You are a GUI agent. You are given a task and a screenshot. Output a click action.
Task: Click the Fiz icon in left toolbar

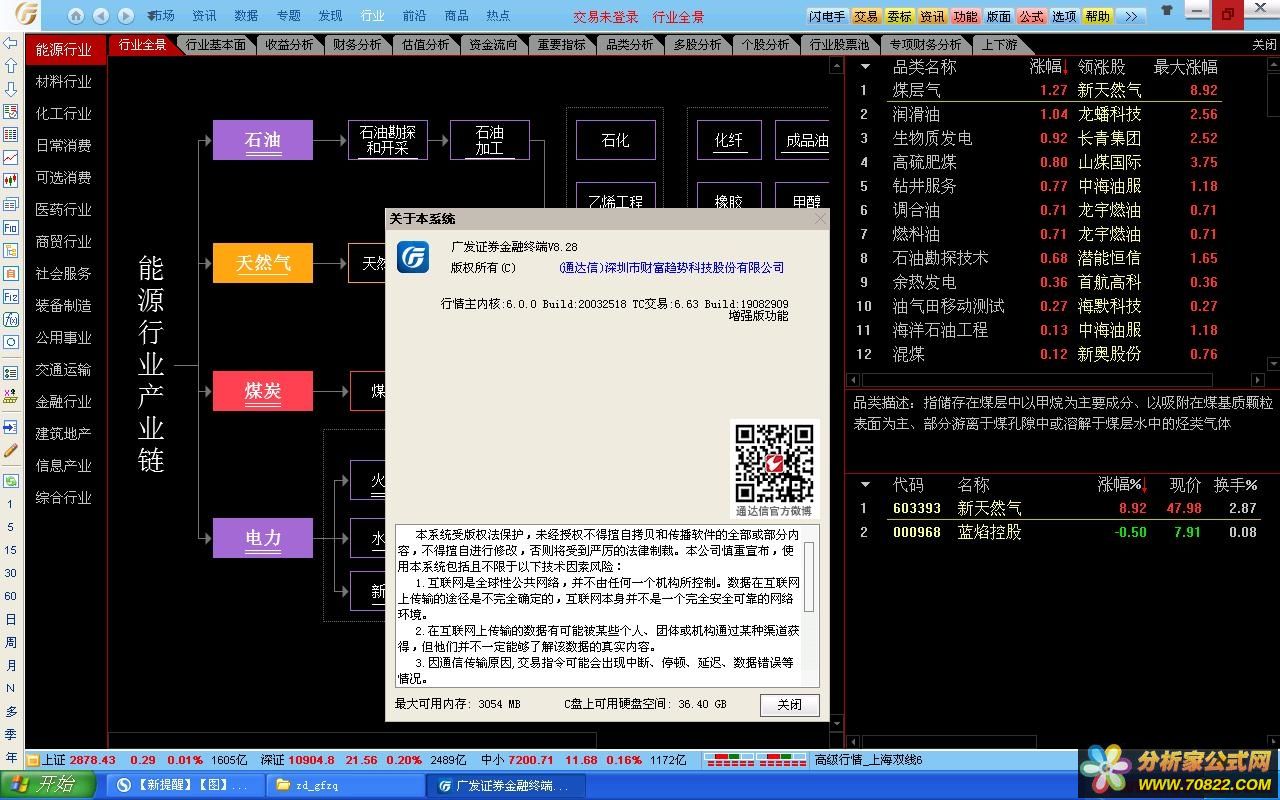tap(11, 297)
